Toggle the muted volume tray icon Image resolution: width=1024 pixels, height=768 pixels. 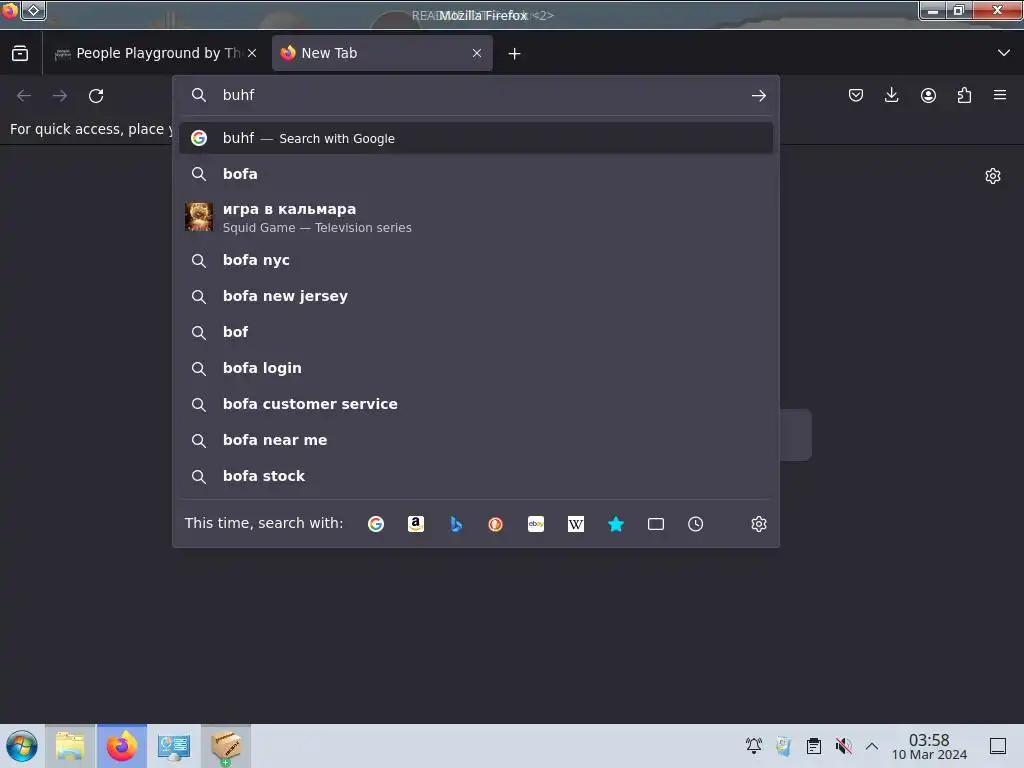(x=844, y=745)
